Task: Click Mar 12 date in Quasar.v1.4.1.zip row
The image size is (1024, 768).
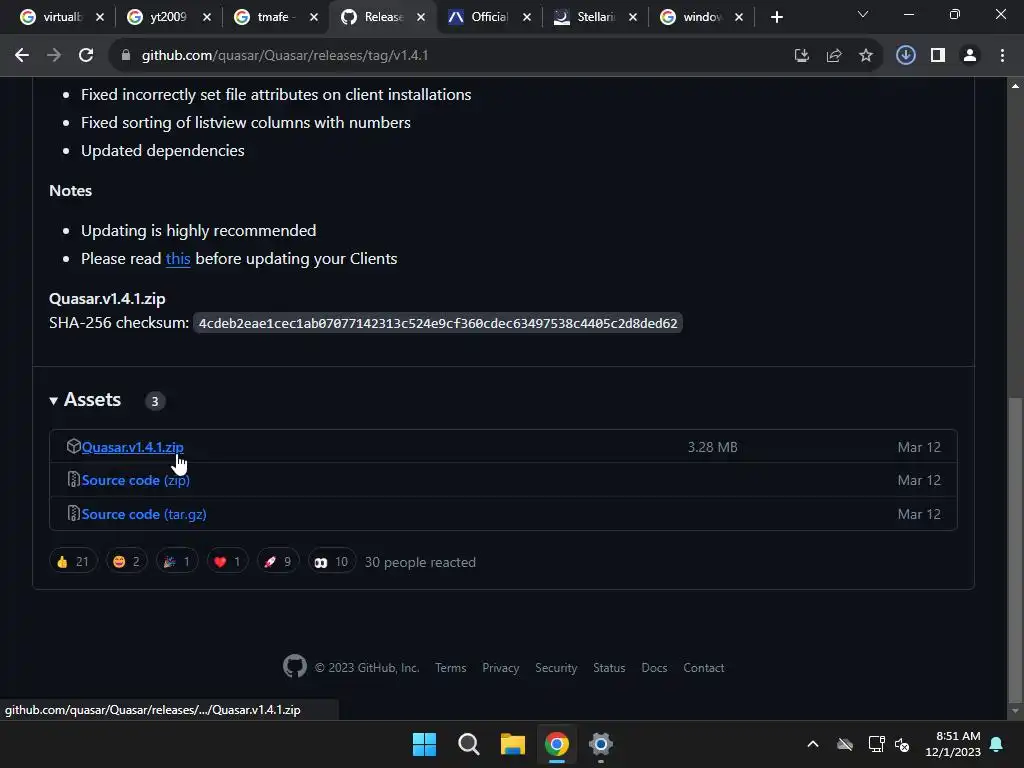Action: pyautogui.click(x=919, y=447)
